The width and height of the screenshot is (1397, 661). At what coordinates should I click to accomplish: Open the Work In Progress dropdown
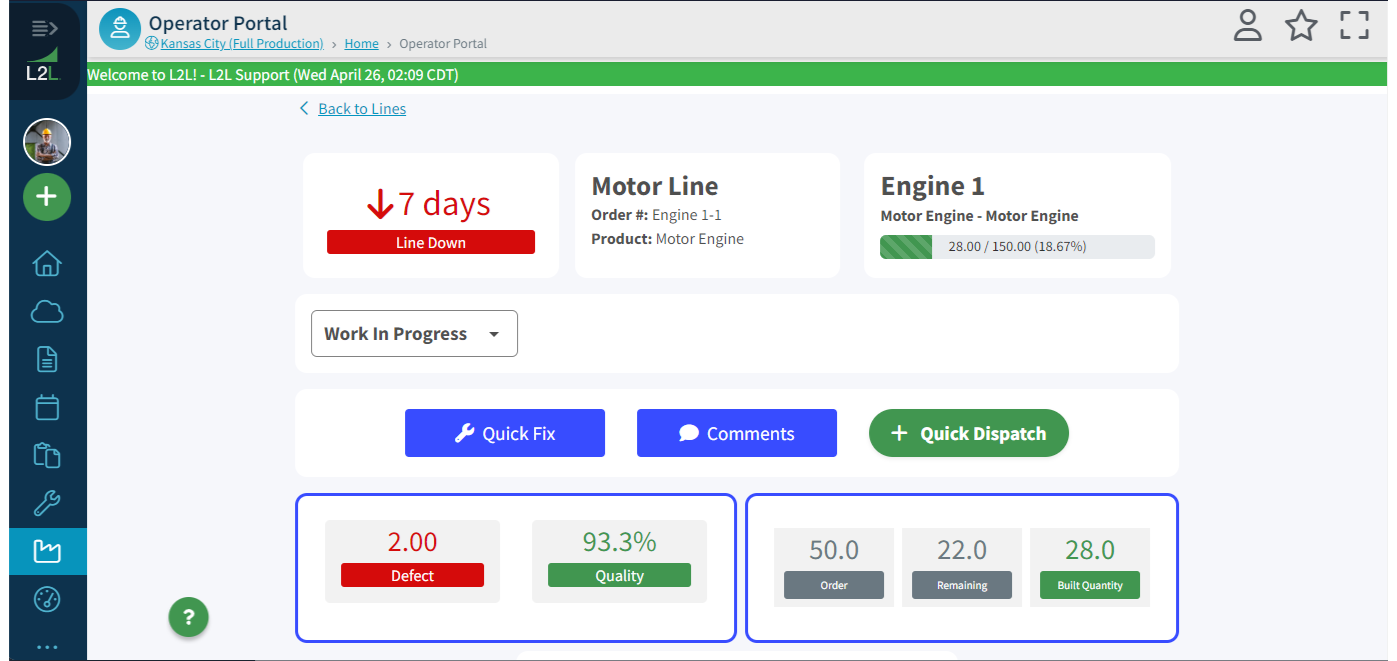click(414, 334)
